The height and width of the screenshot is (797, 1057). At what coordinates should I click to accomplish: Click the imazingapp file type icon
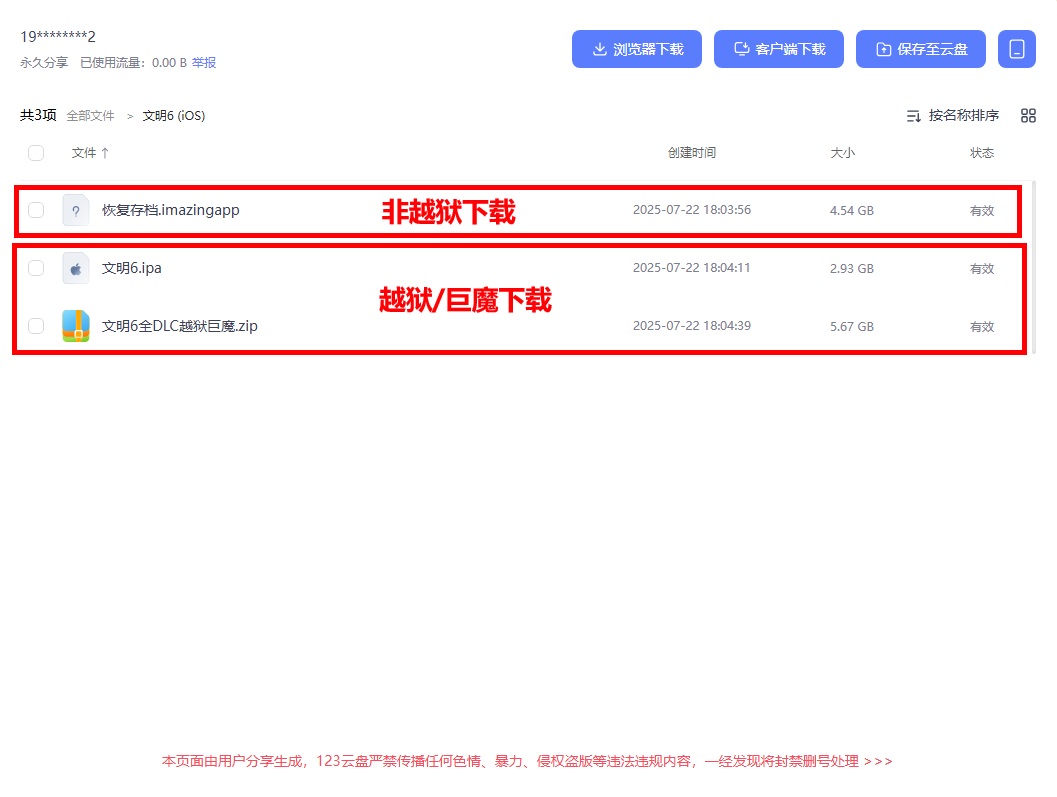click(x=75, y=210)
